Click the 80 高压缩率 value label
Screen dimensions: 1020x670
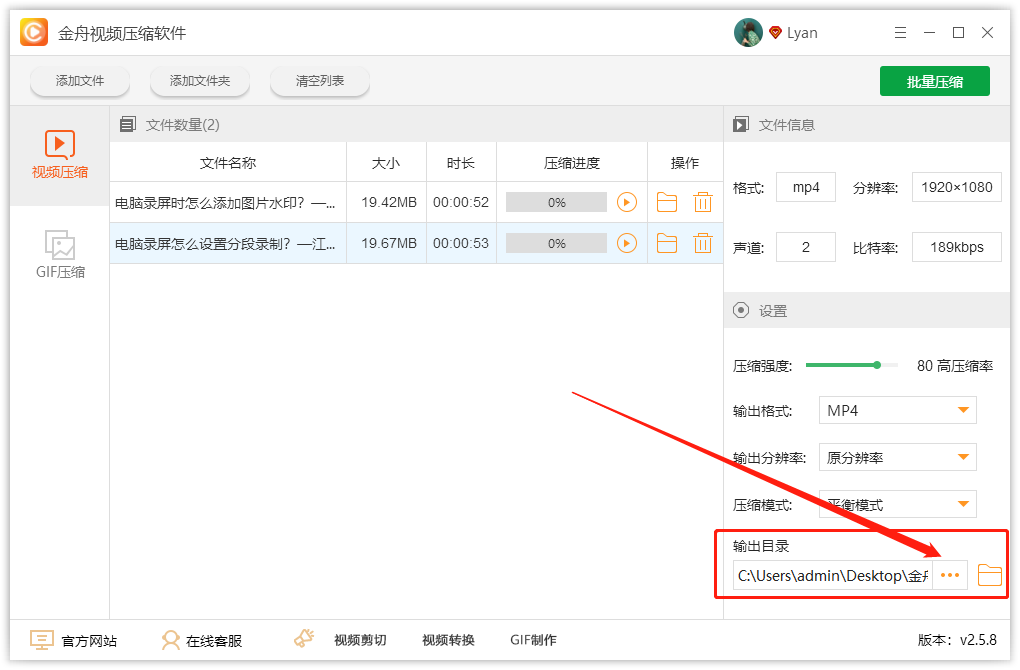tap(955, 366)
